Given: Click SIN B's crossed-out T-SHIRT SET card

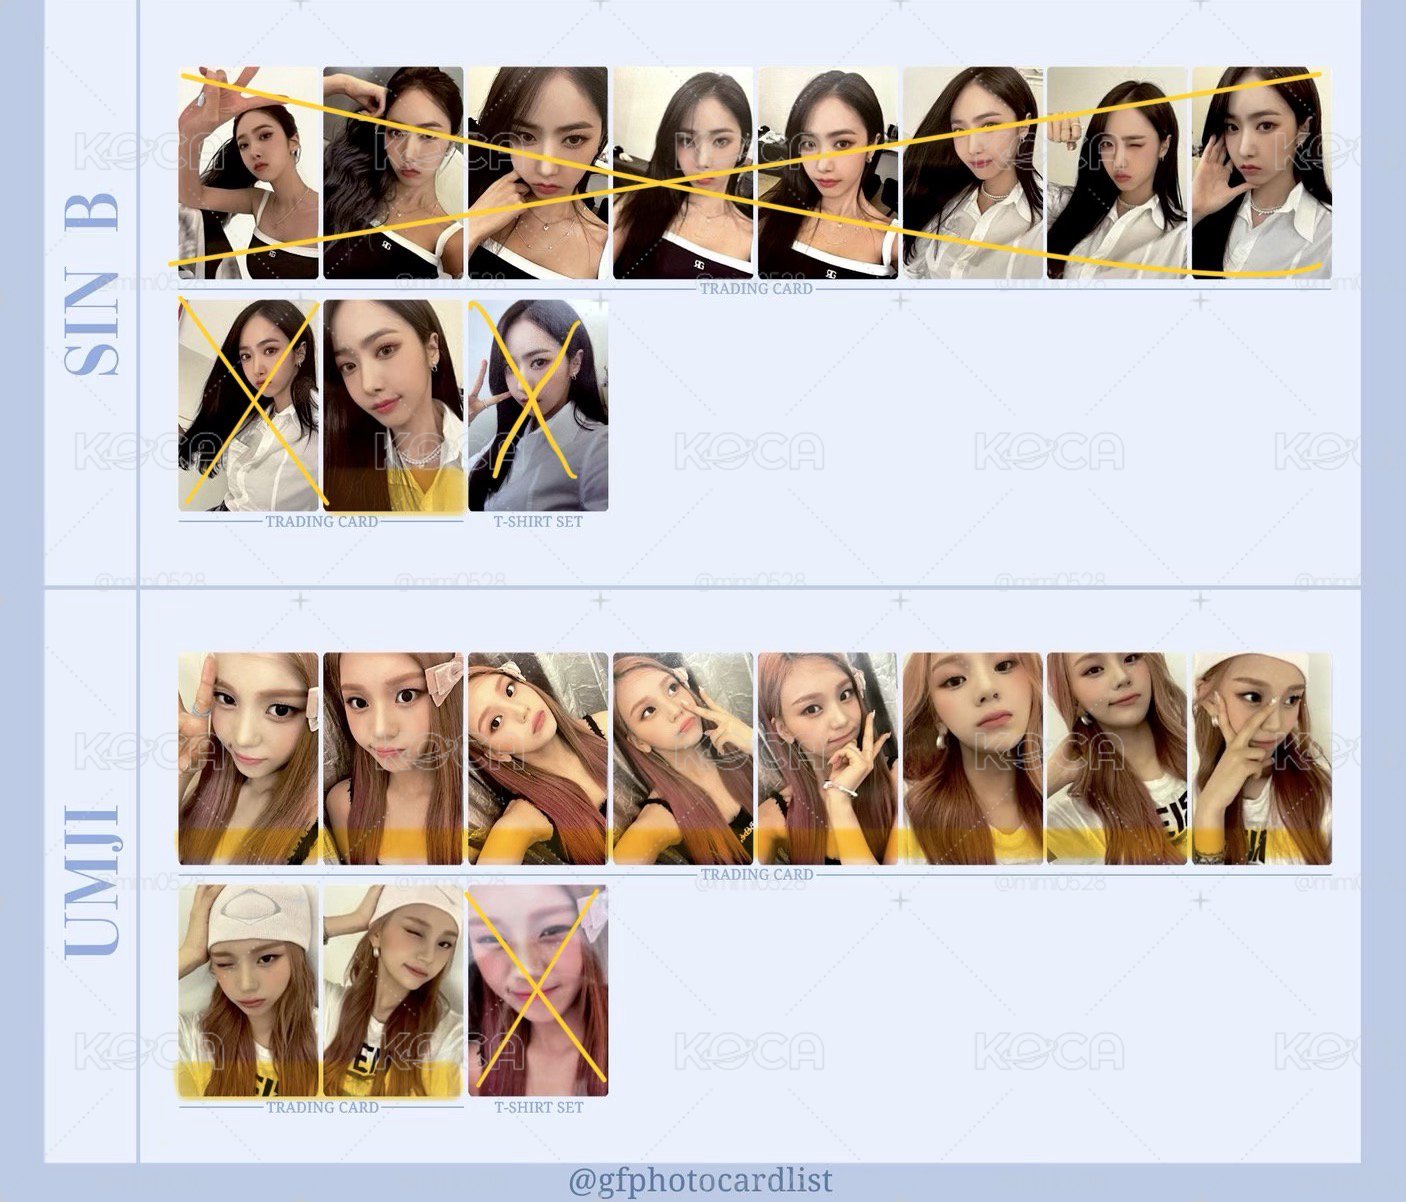Looking at the screenshot, I should (538, 406).
